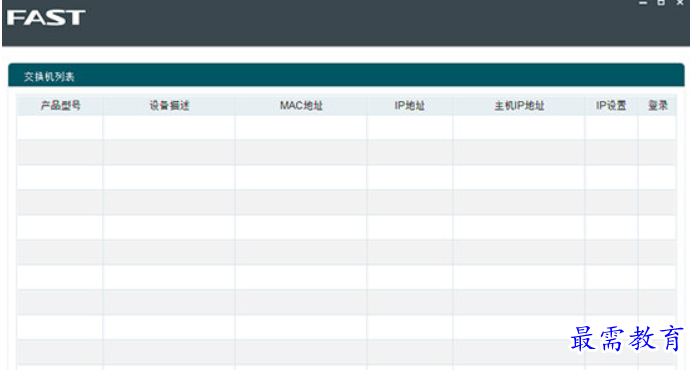Select first row cell under 设备描述

coord(169,128)
